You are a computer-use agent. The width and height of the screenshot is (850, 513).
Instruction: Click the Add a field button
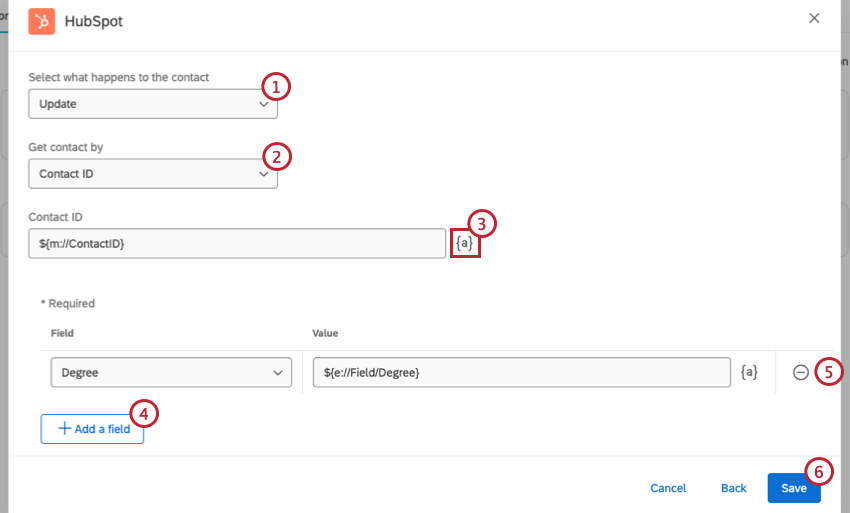coord(92,428)
